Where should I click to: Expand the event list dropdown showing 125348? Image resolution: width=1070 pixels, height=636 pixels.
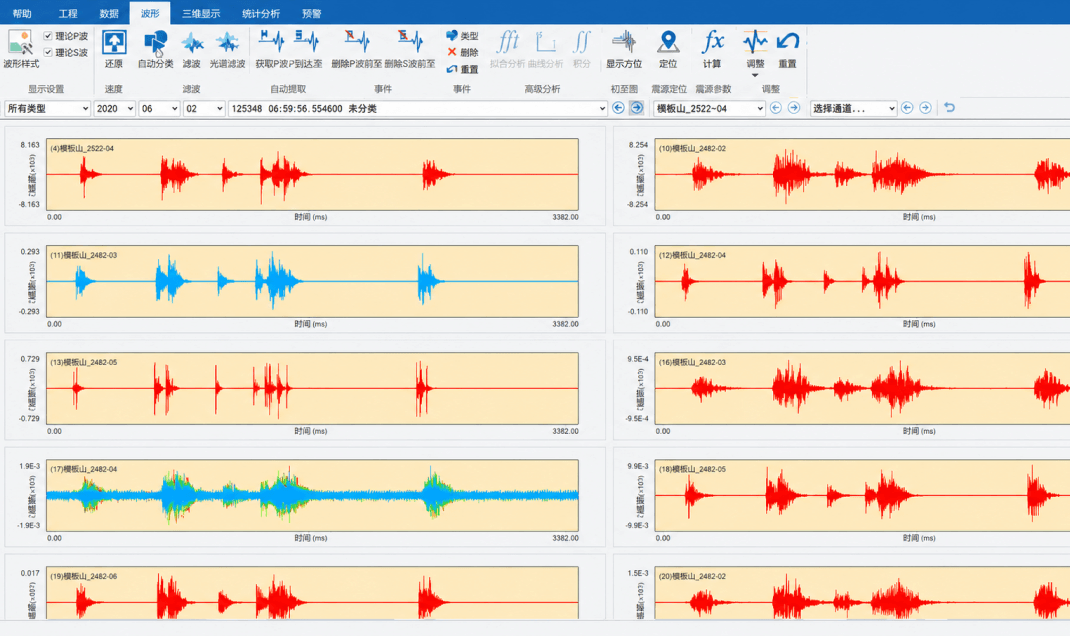[418, 109]
